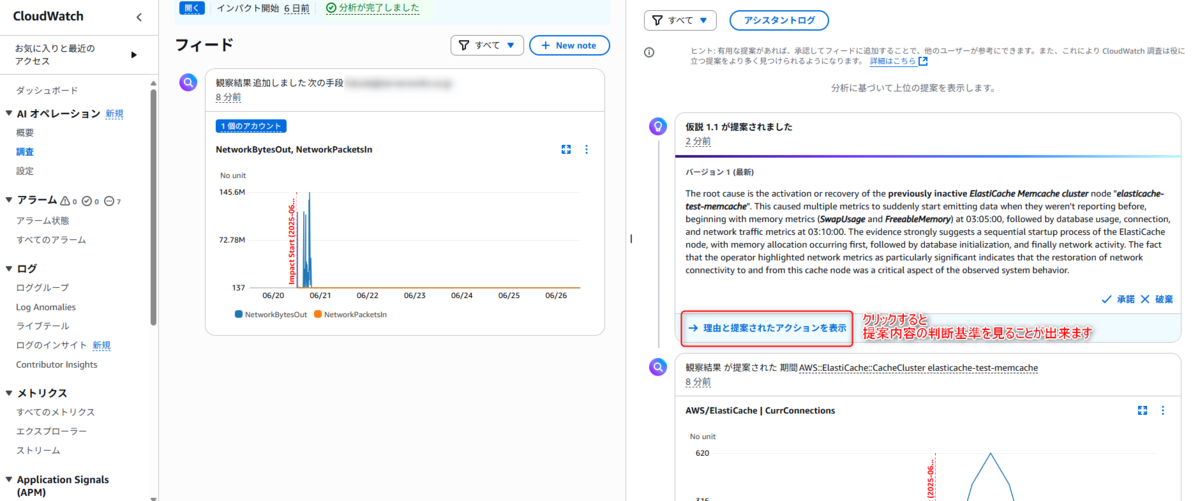The image size is (1200, 501).
Task: Open ロググループ in sidebar
Action: [43, 288]
